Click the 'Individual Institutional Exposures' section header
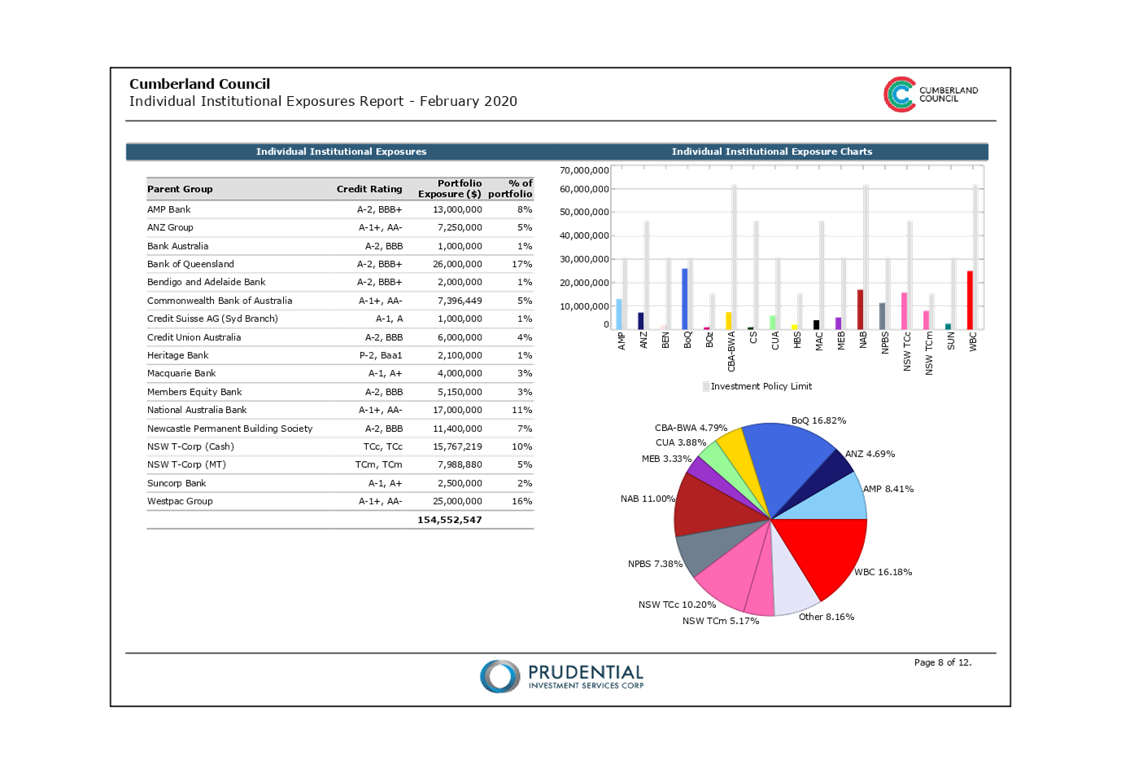 click(x=341, y=152)
